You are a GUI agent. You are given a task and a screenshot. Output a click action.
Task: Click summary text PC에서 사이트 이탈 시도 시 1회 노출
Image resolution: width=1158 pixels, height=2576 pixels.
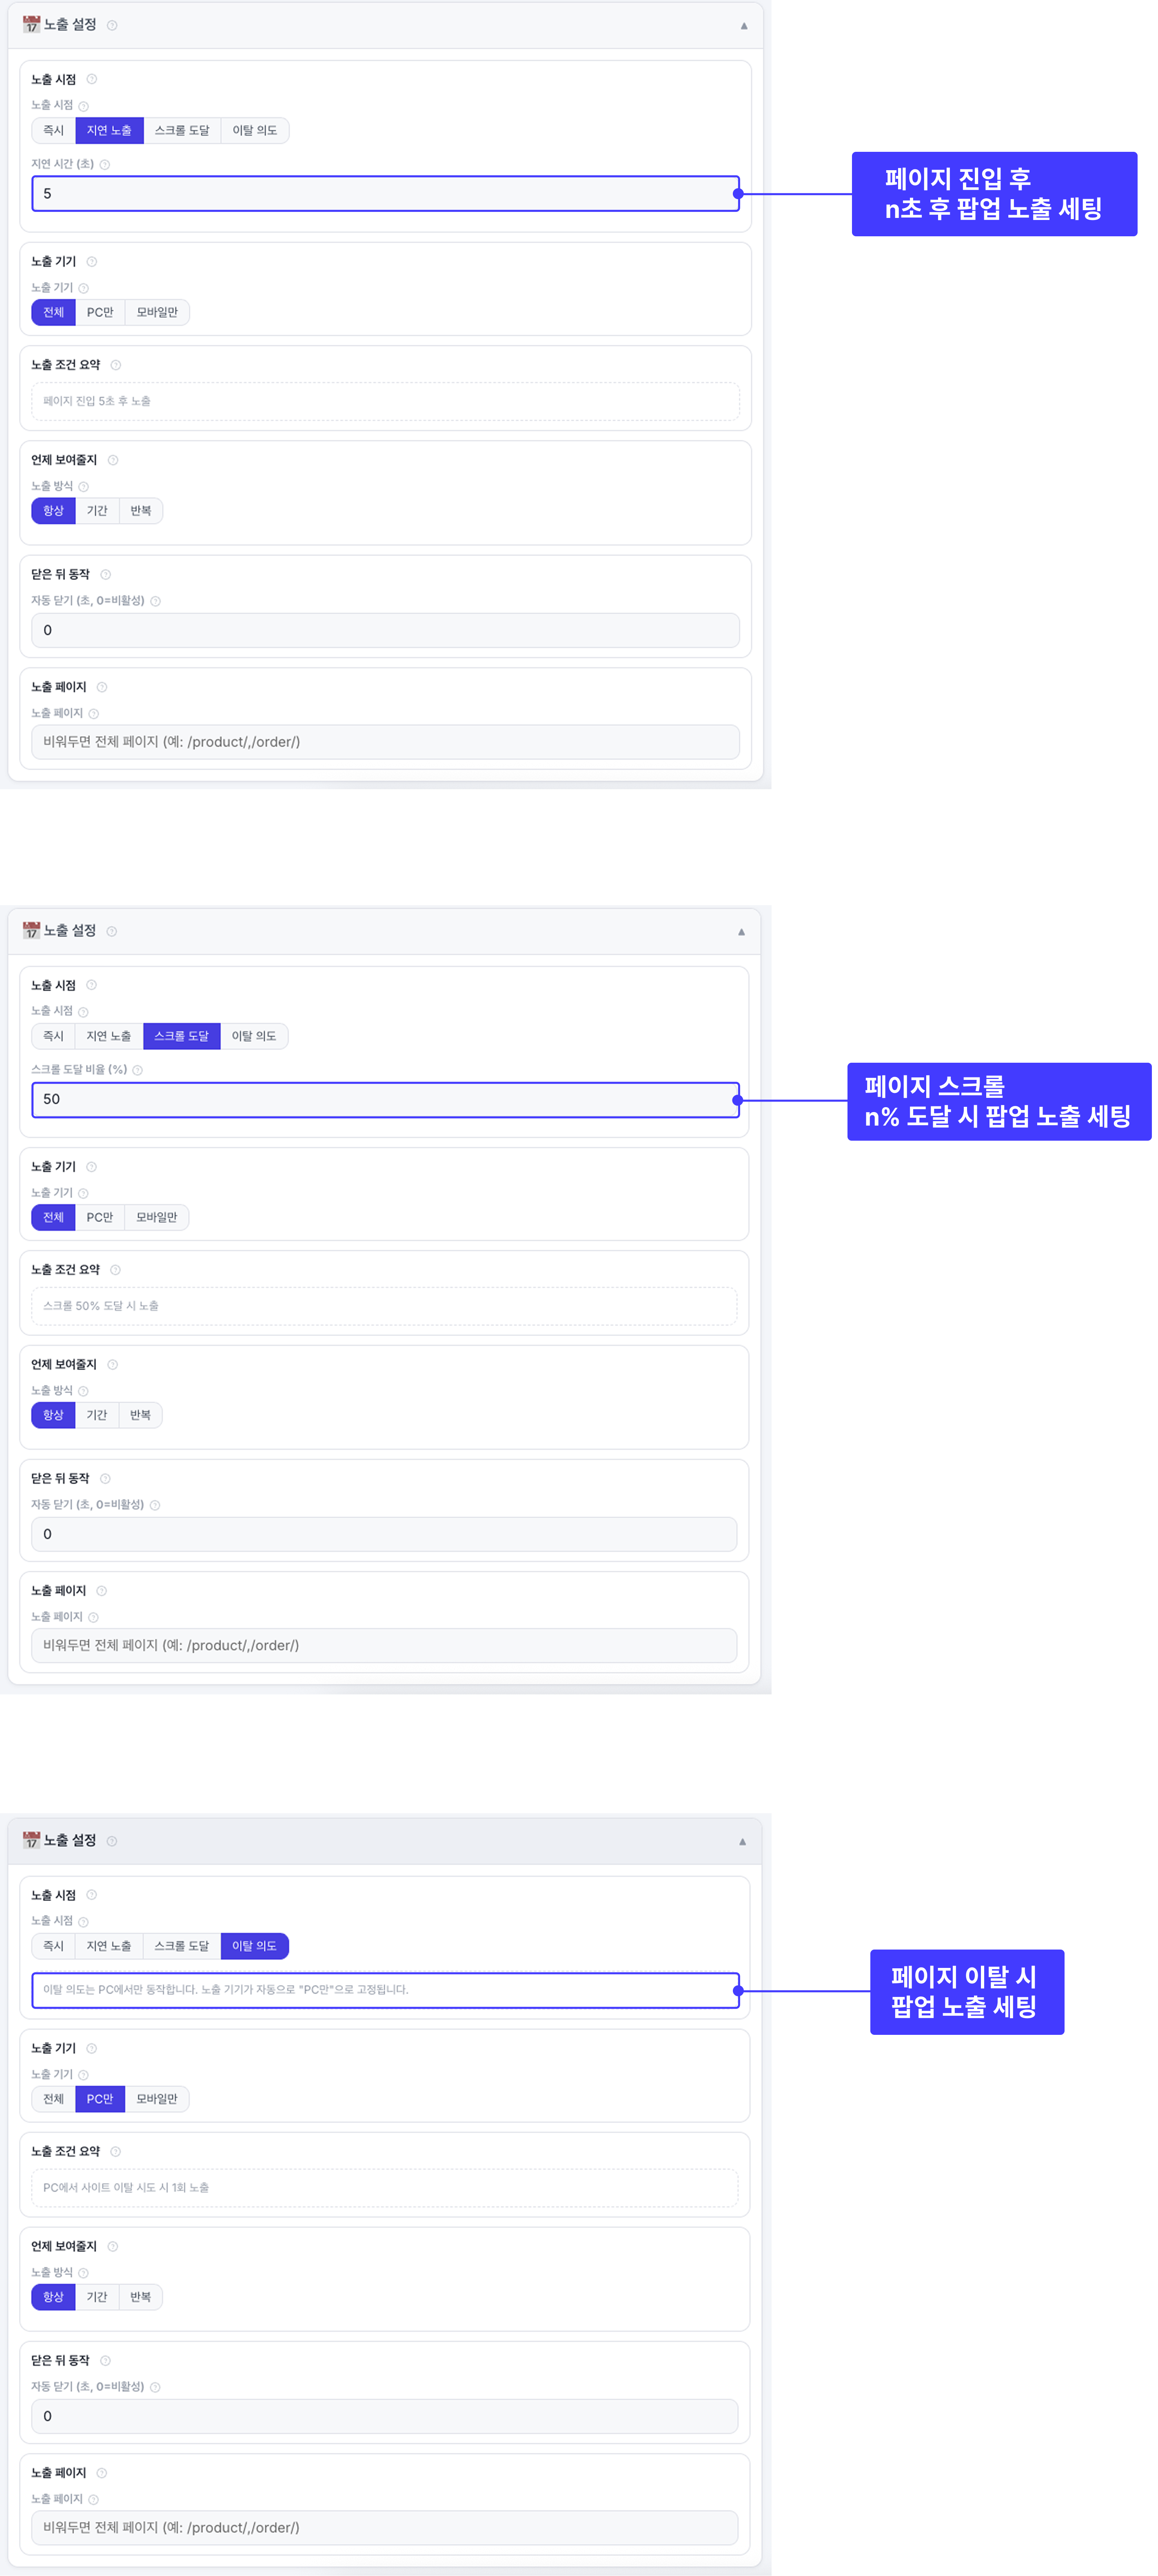point(126,2187)
